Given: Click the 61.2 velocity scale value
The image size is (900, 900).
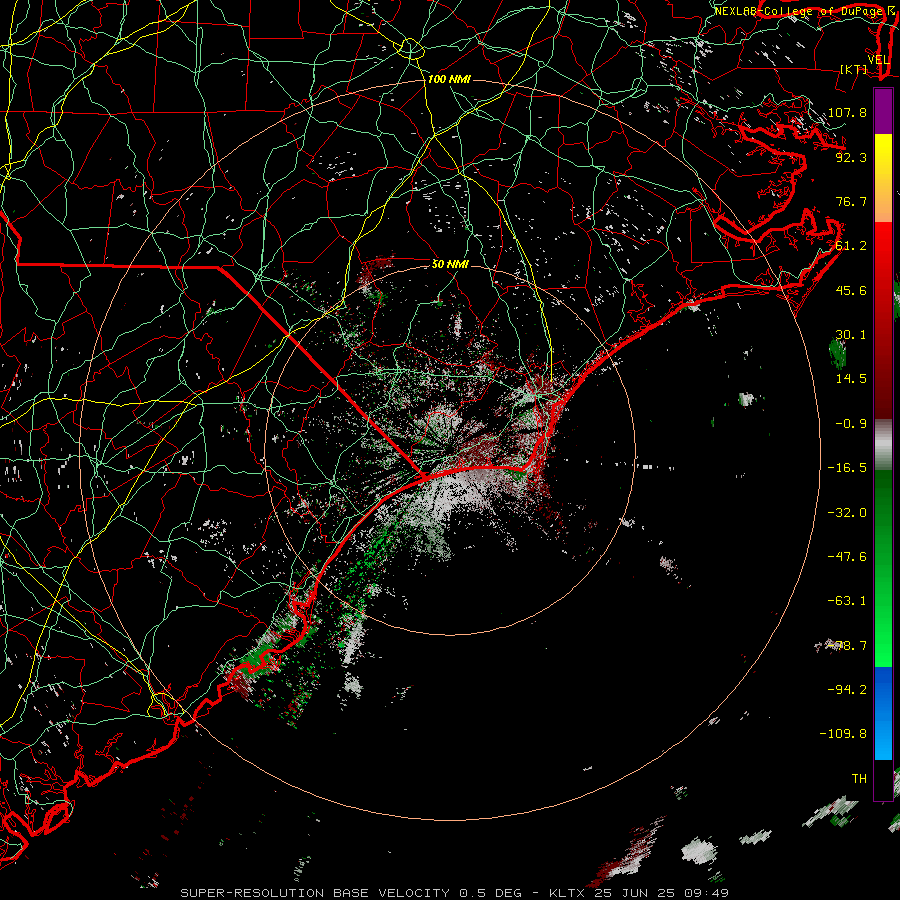Looking at the screenshot, I should click(x=851, y=246).
